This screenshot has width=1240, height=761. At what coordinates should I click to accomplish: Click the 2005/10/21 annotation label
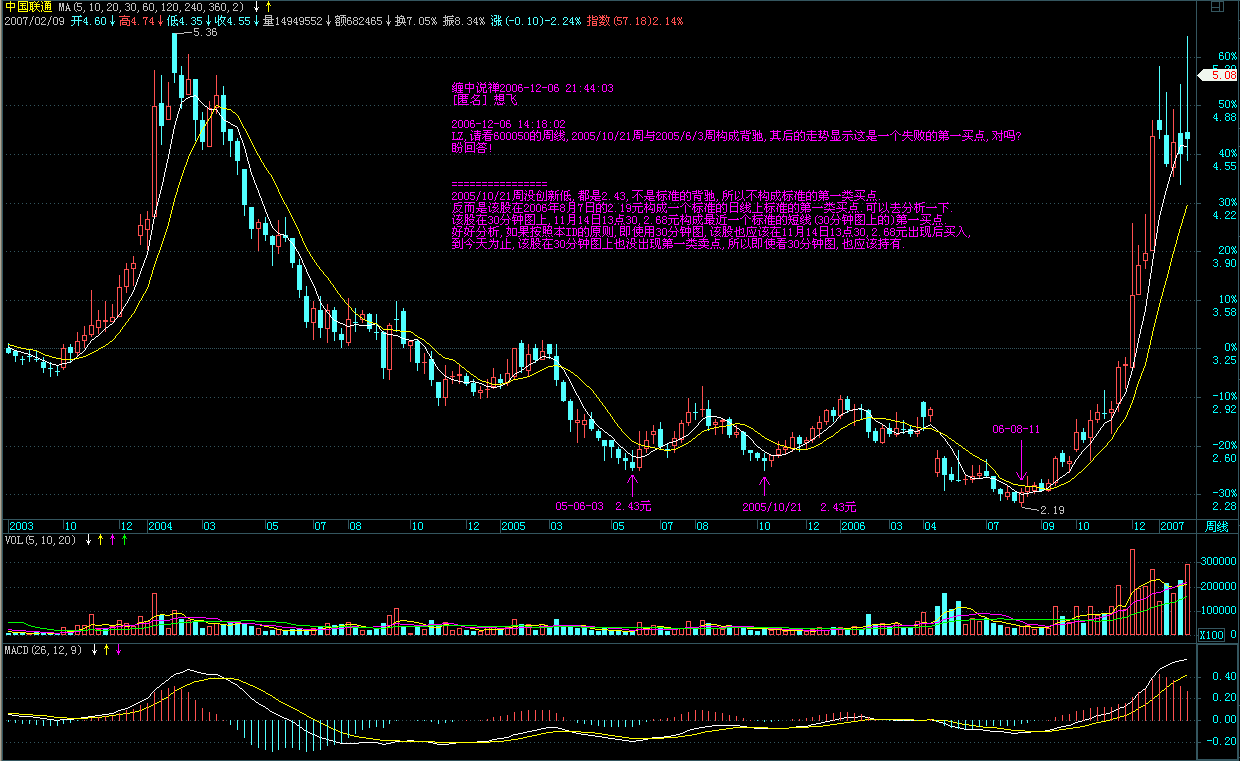click(772, 507)
